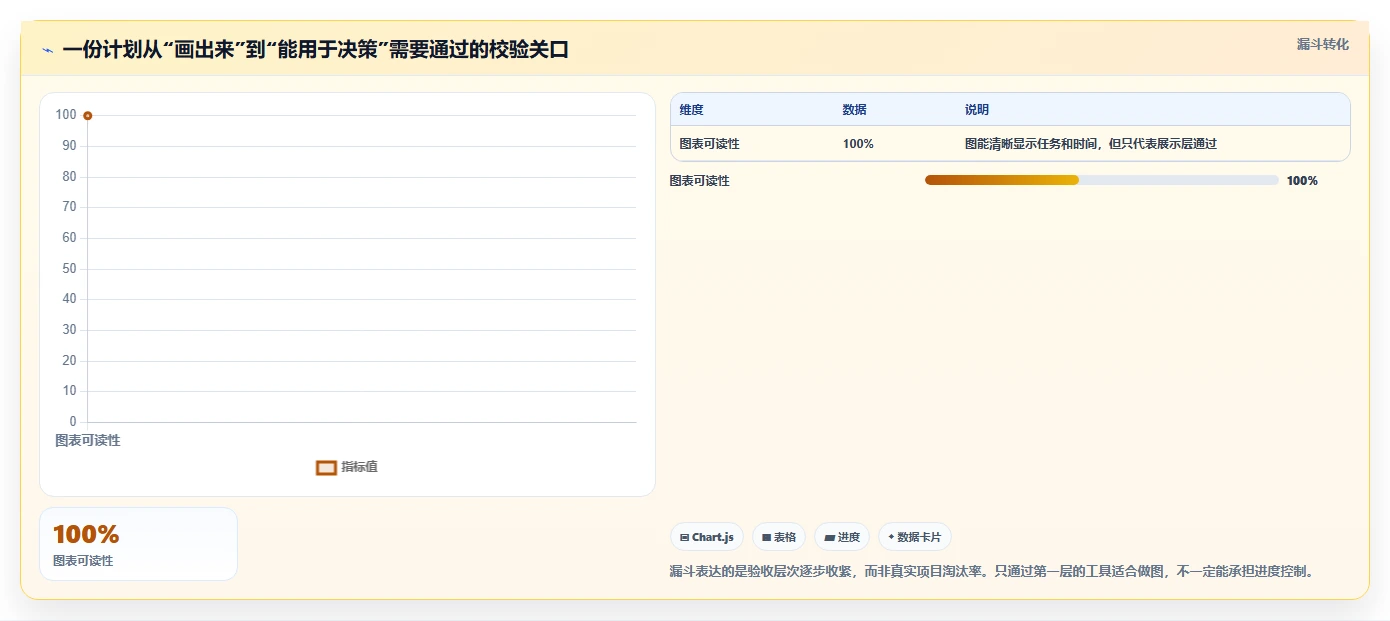Click the main title heading text
This screenshot has width=1390, height=621.
click(x=315, y=50)
